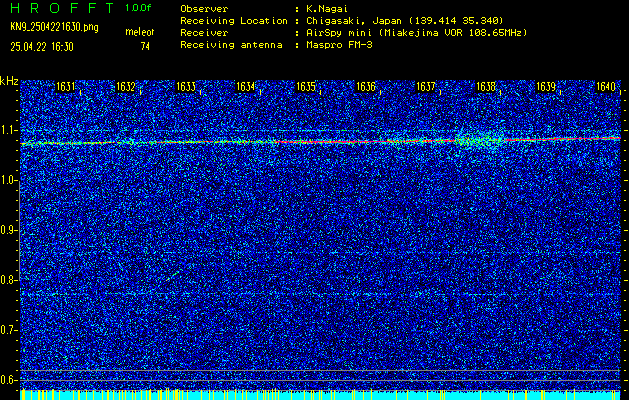Click the short diagonal streak near 0.8 kHz
Image resolution: width=629 pixels, height=400 pixels.
[171, 275]
